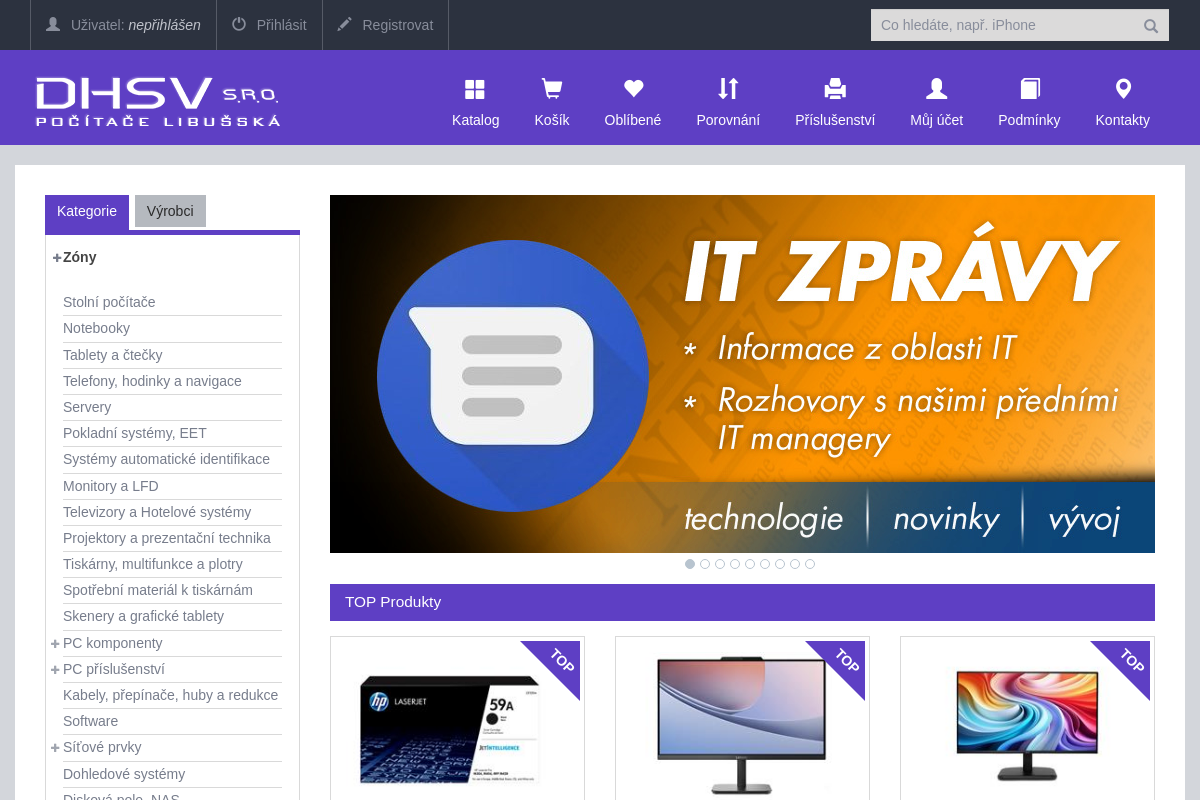Click the search magnifier icon

click(1151, 26)
